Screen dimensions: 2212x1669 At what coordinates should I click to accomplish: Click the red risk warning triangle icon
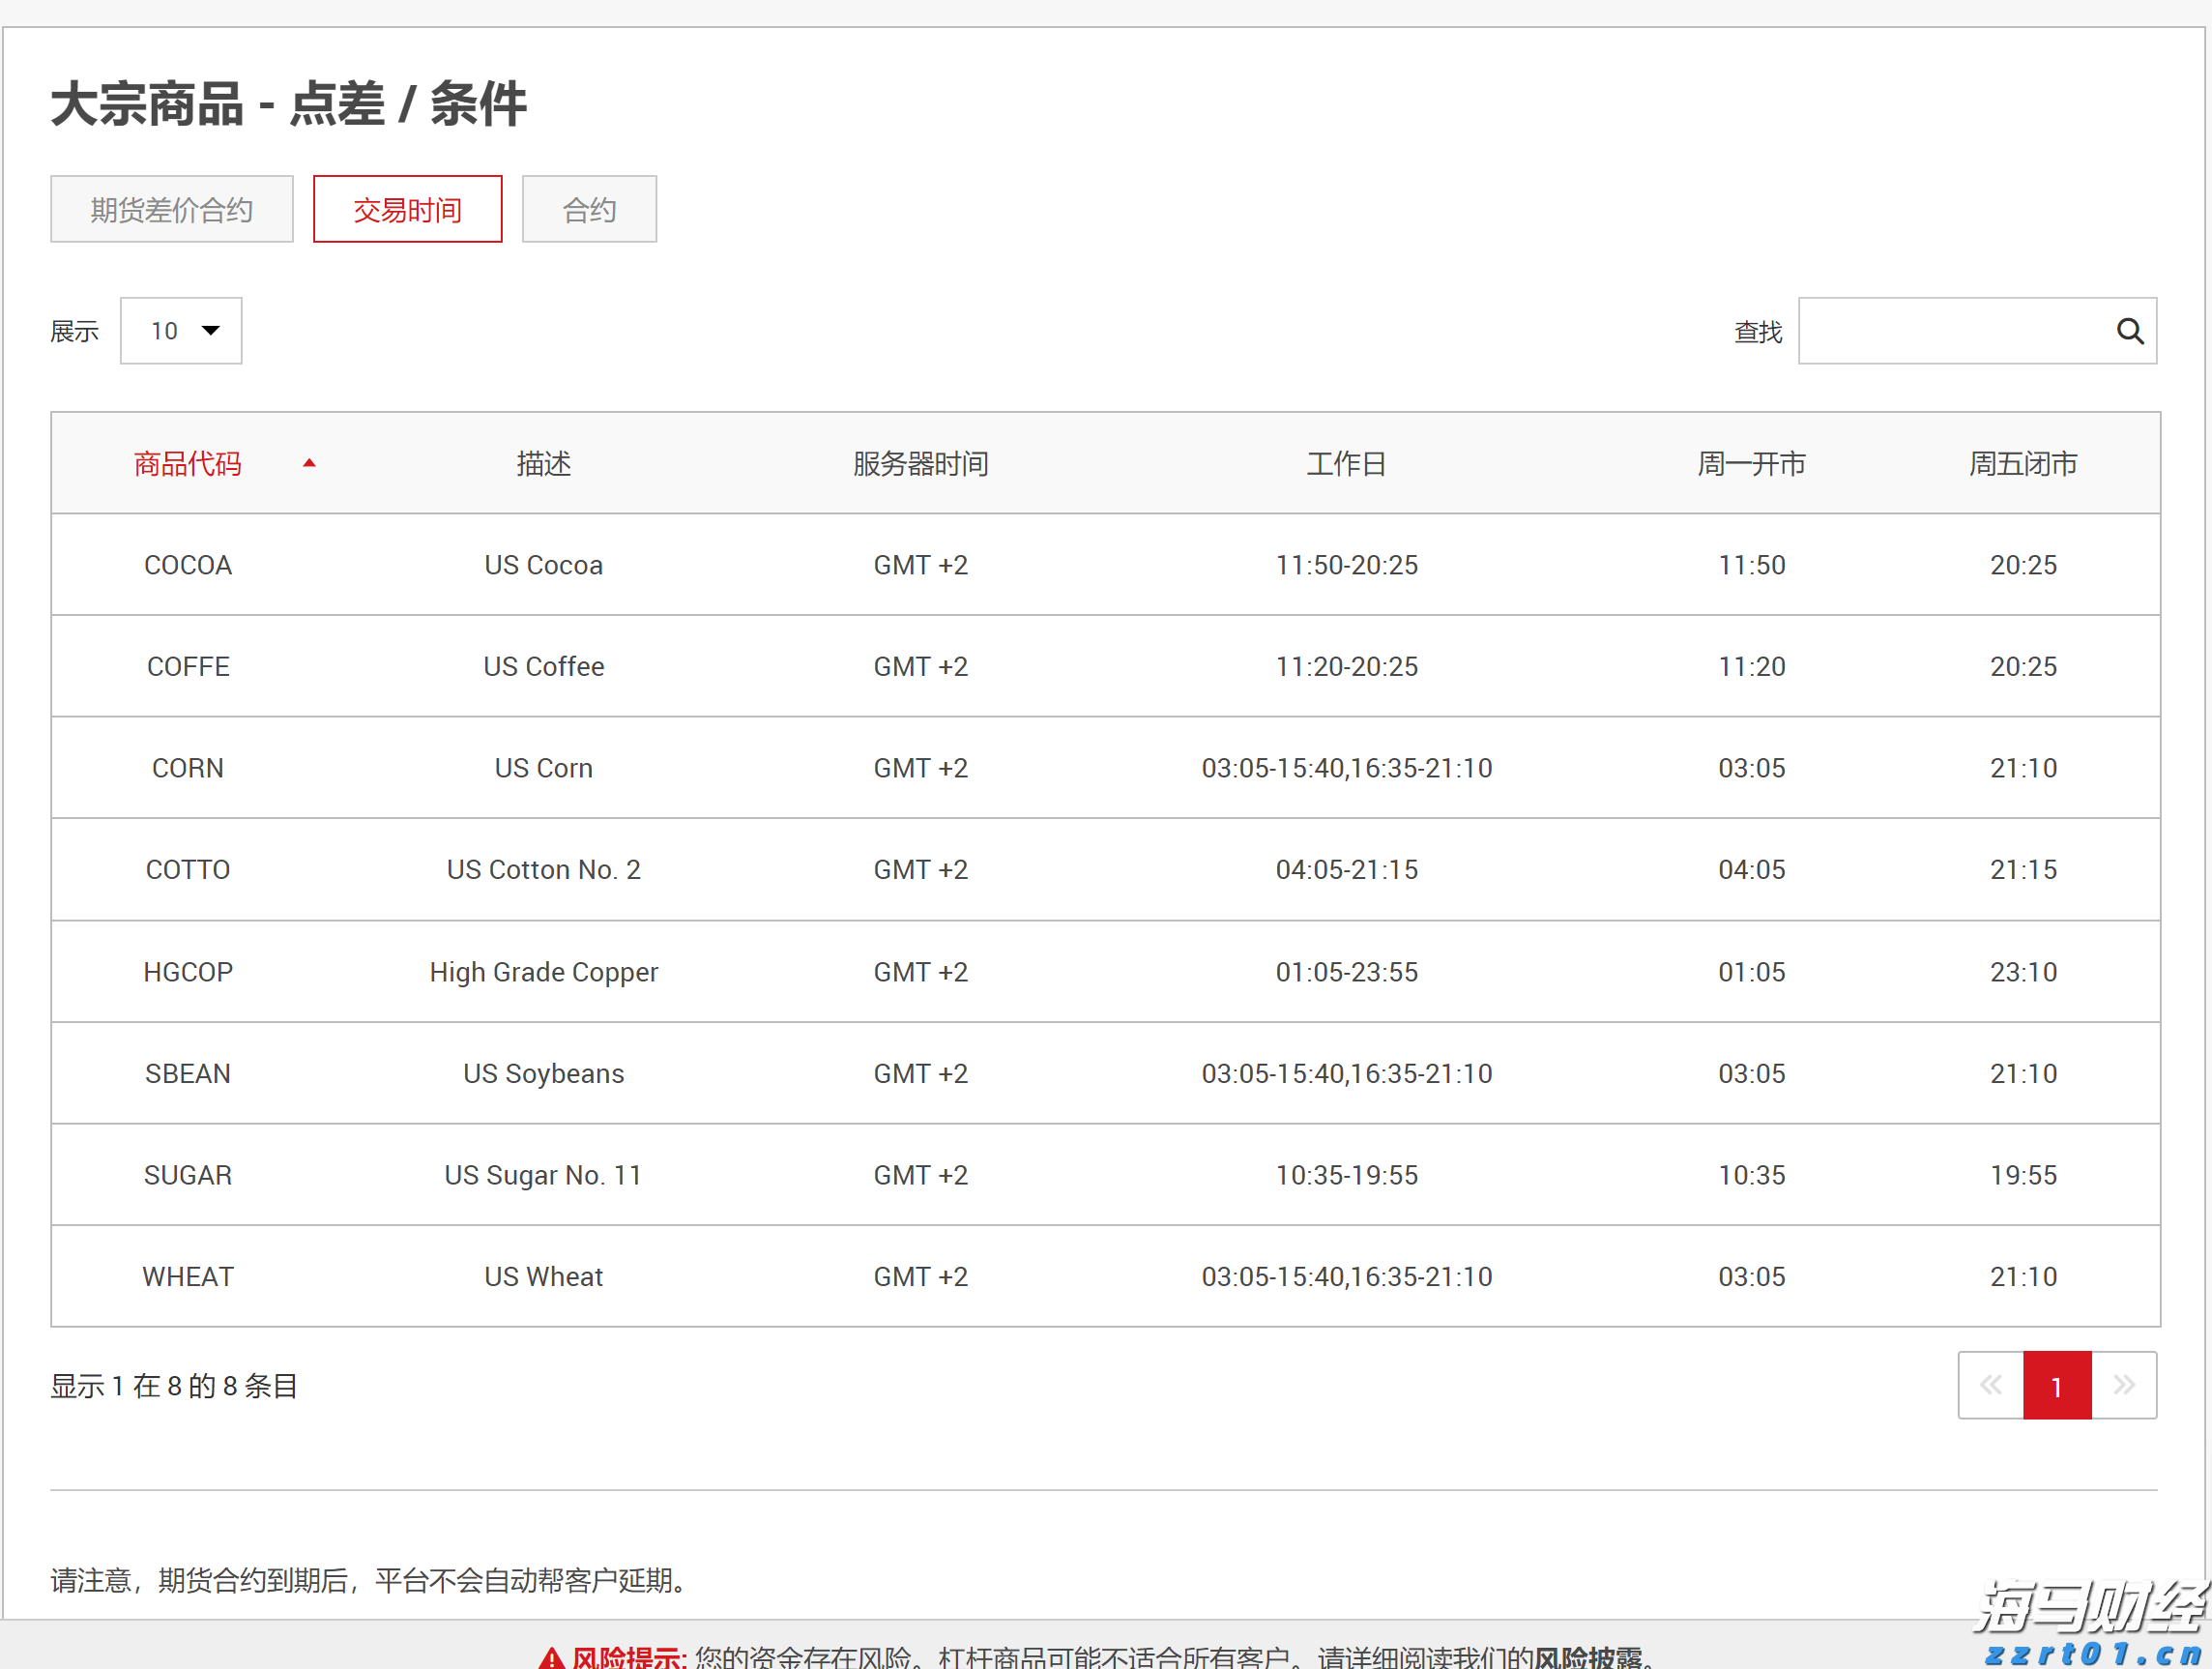[x=551, y=1655]
